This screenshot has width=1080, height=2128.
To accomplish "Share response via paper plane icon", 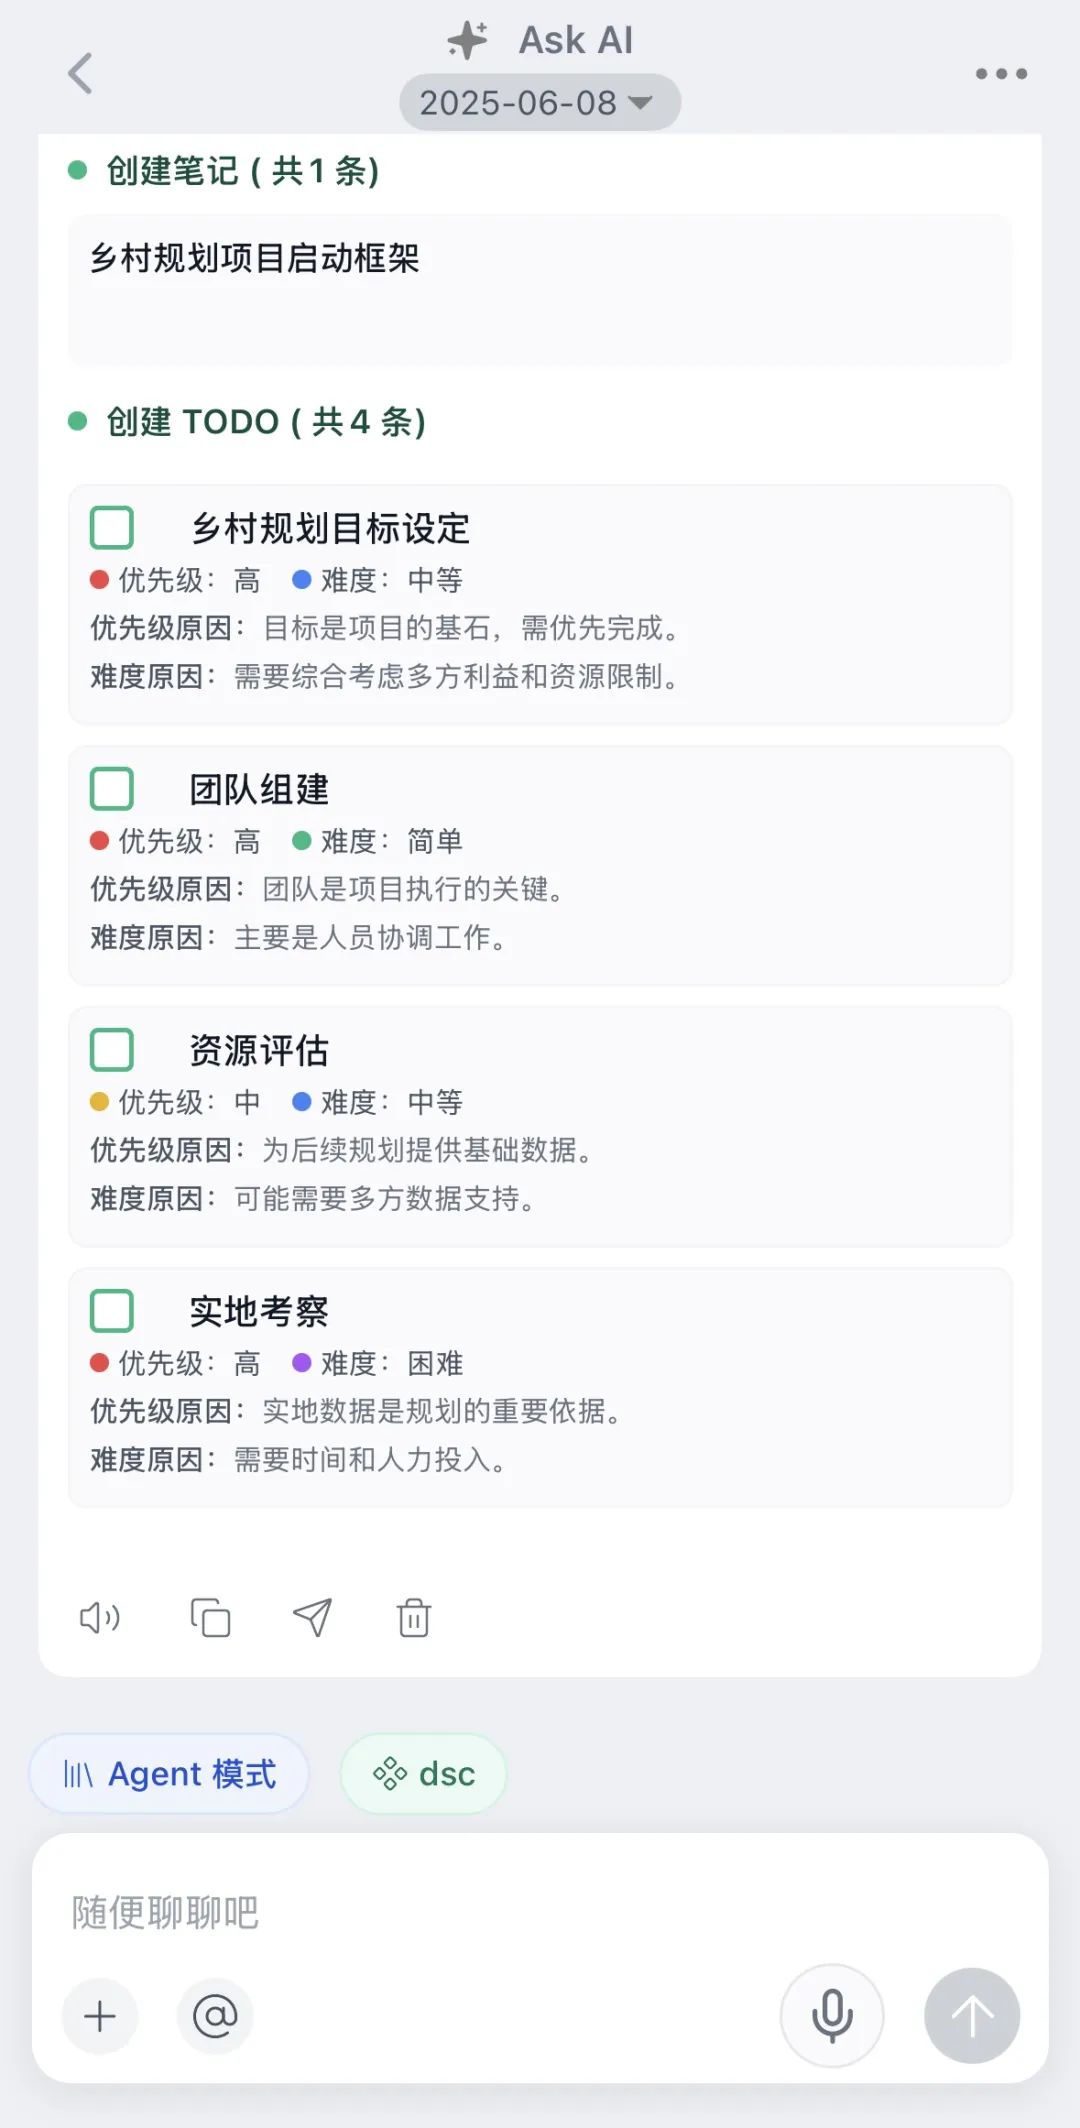I will pyautogui.click(x=312, y=1617).
